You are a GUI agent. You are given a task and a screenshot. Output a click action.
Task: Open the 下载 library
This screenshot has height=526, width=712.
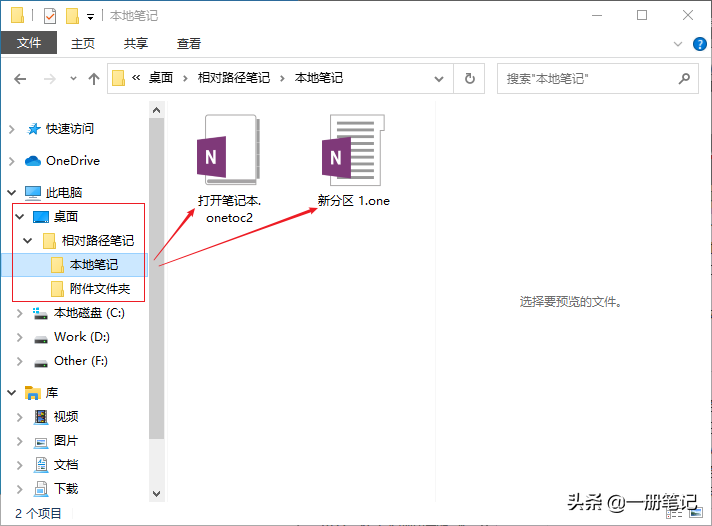pyautogui.click(x=66, y=489)
